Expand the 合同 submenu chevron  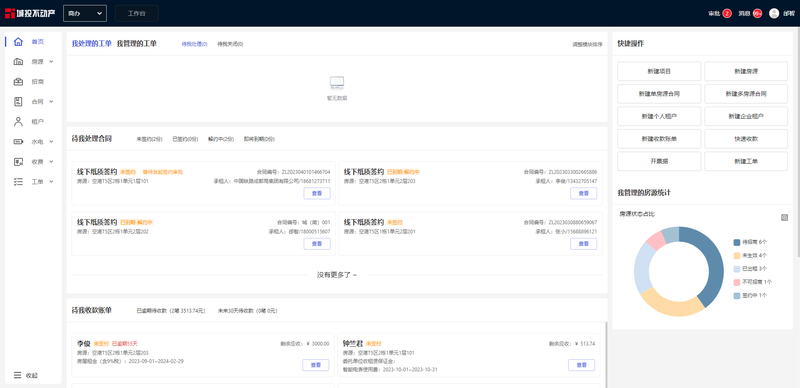[52, 102]
